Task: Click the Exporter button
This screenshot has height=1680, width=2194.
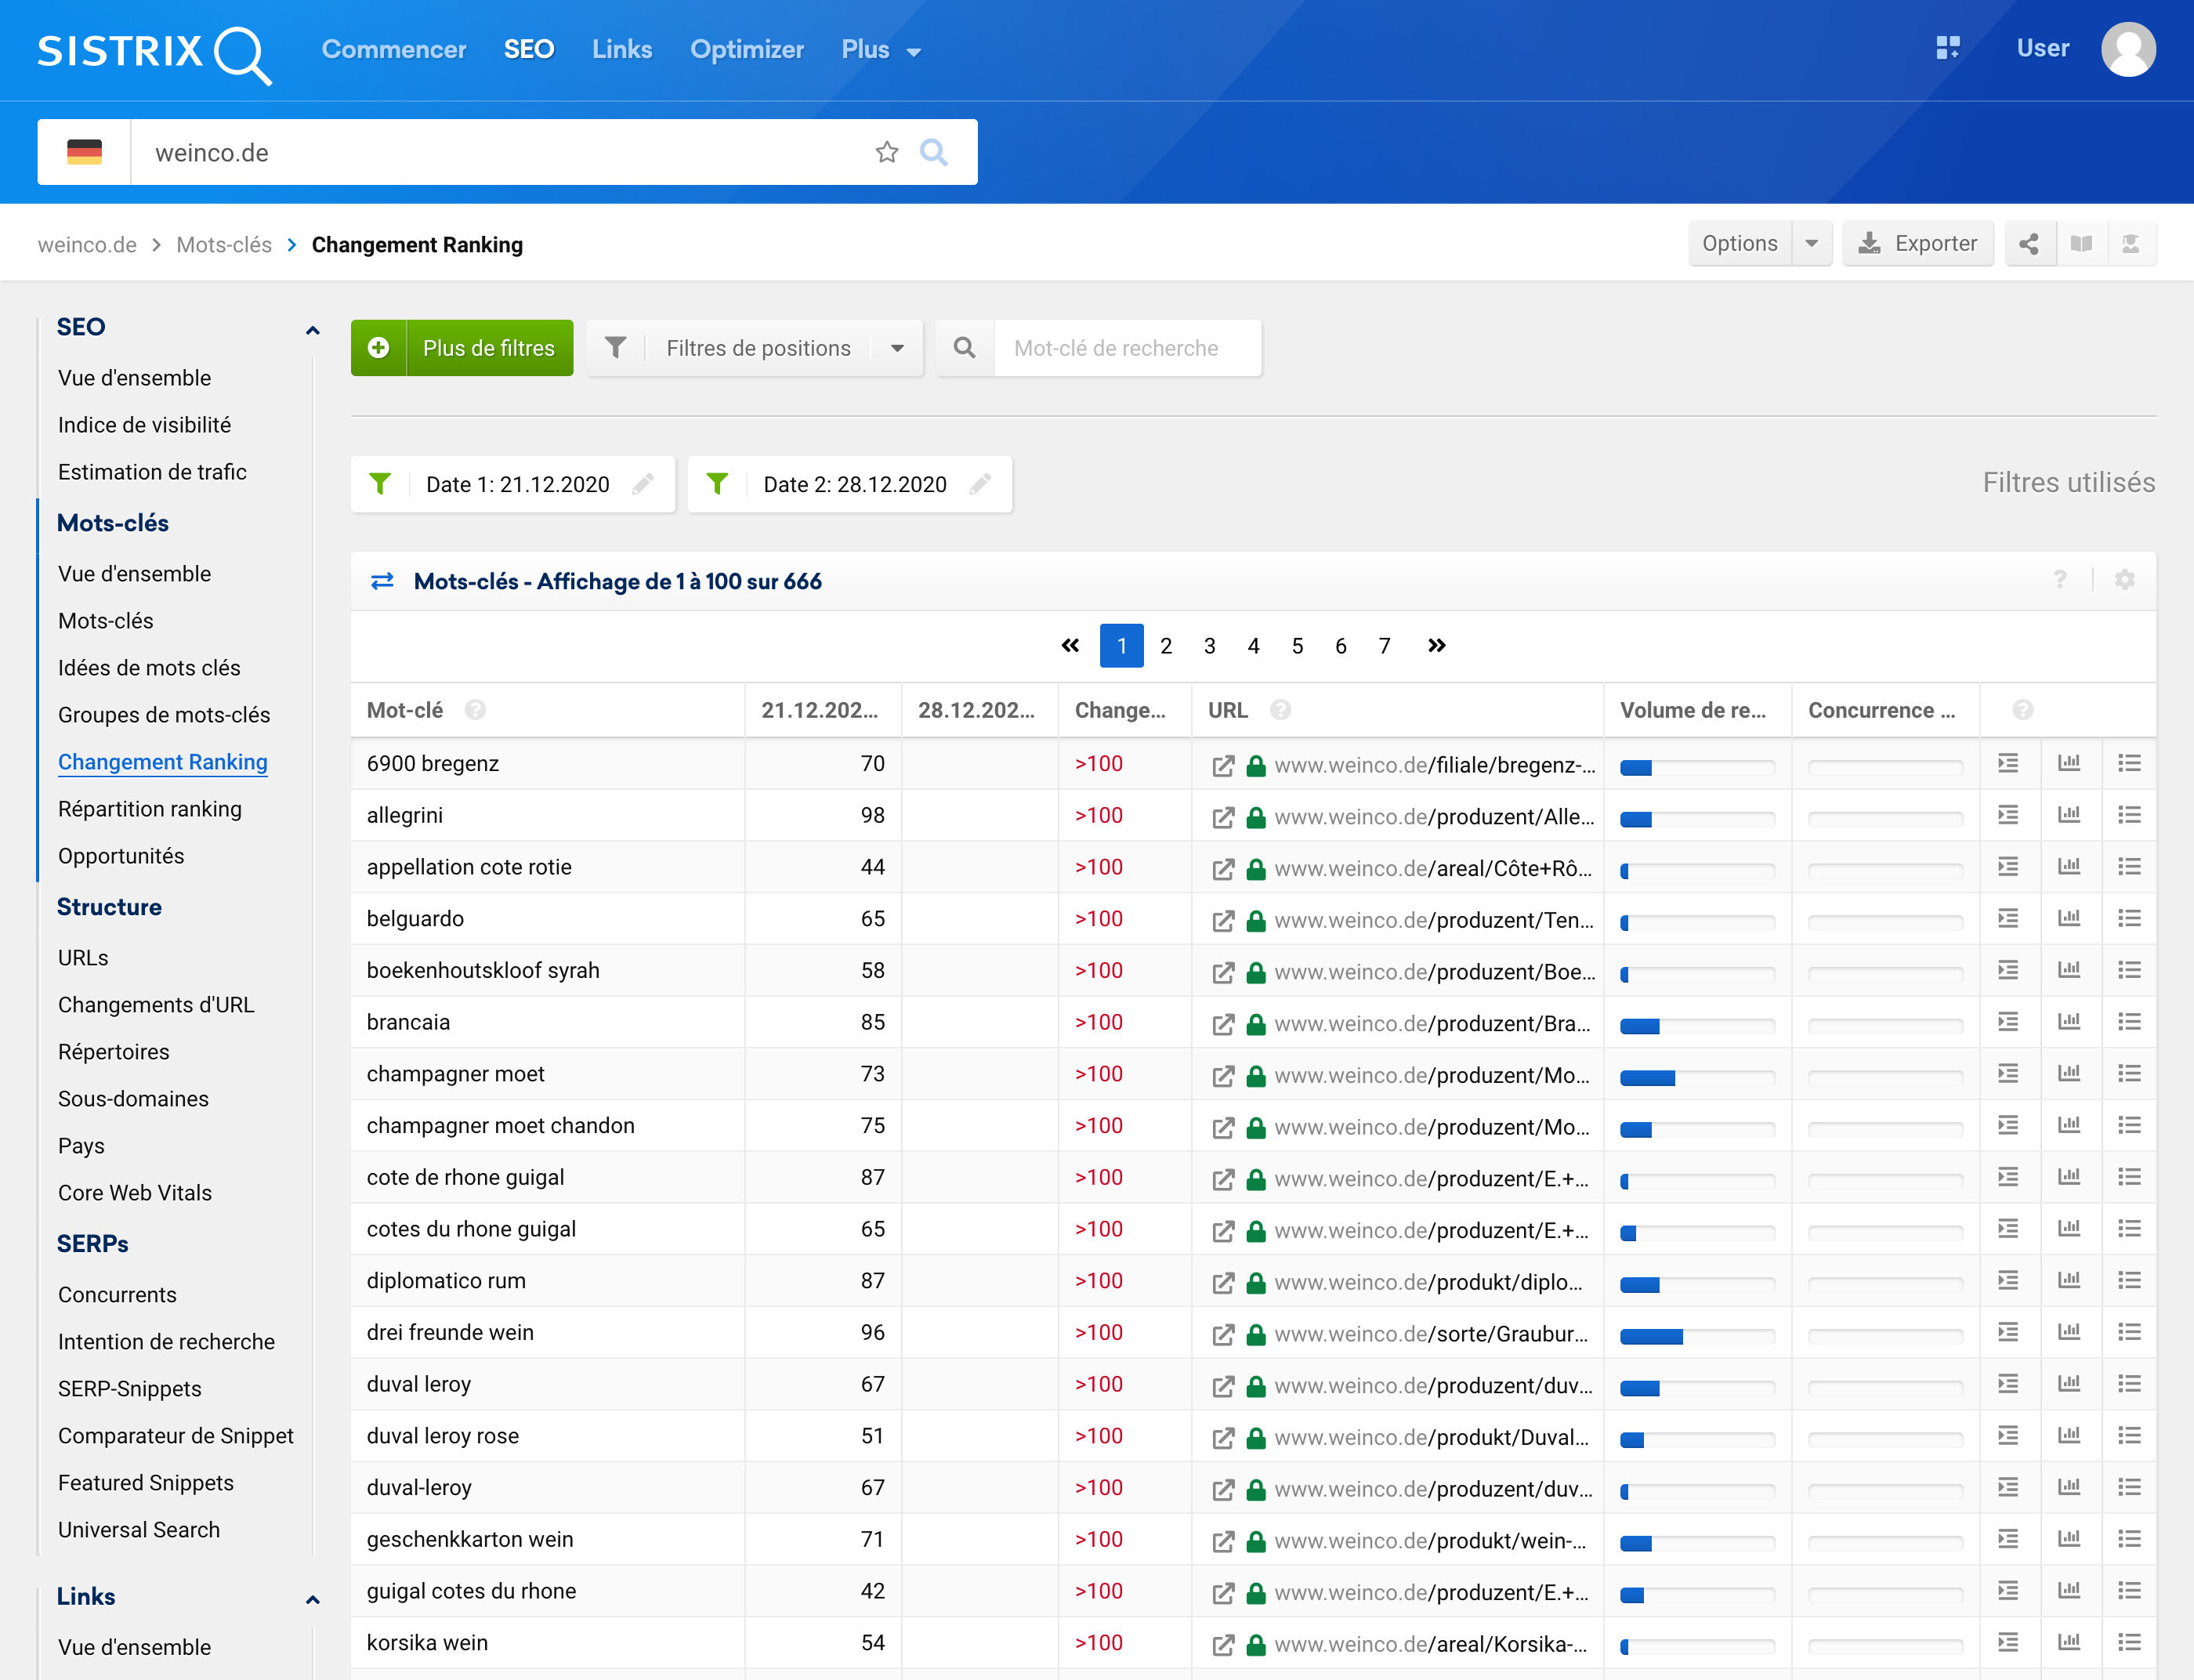Action: [x=1918, y=244]
